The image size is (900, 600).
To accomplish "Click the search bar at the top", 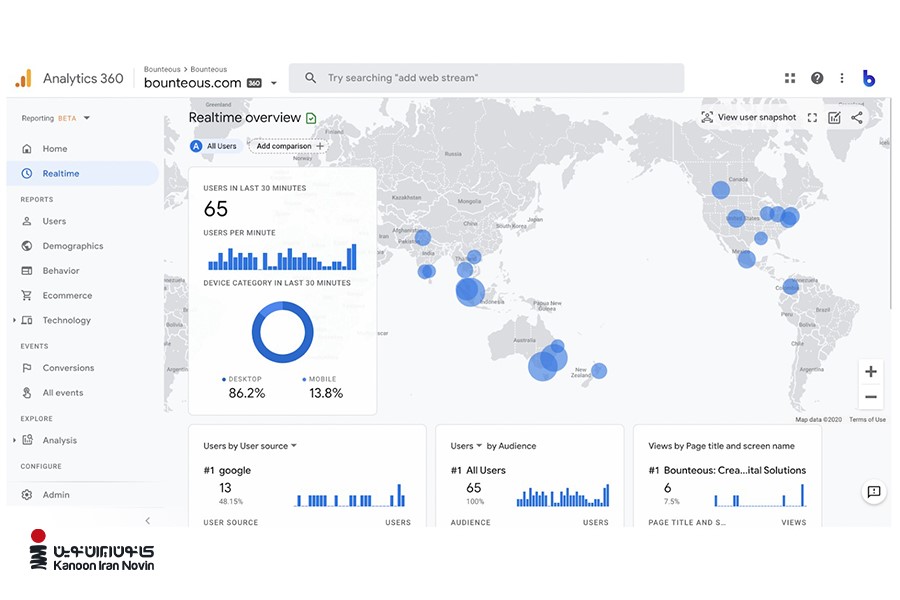I will tap(486, 78).
